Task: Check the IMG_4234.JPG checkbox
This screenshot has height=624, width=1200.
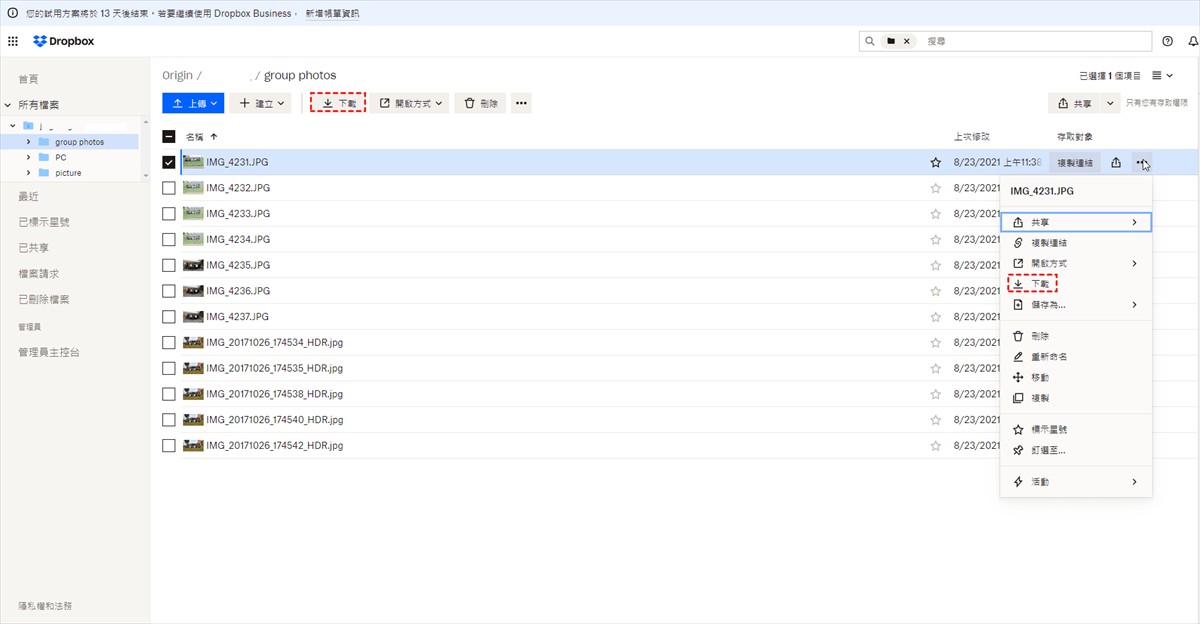Action: pyautogui.click(x=169, y=239)
